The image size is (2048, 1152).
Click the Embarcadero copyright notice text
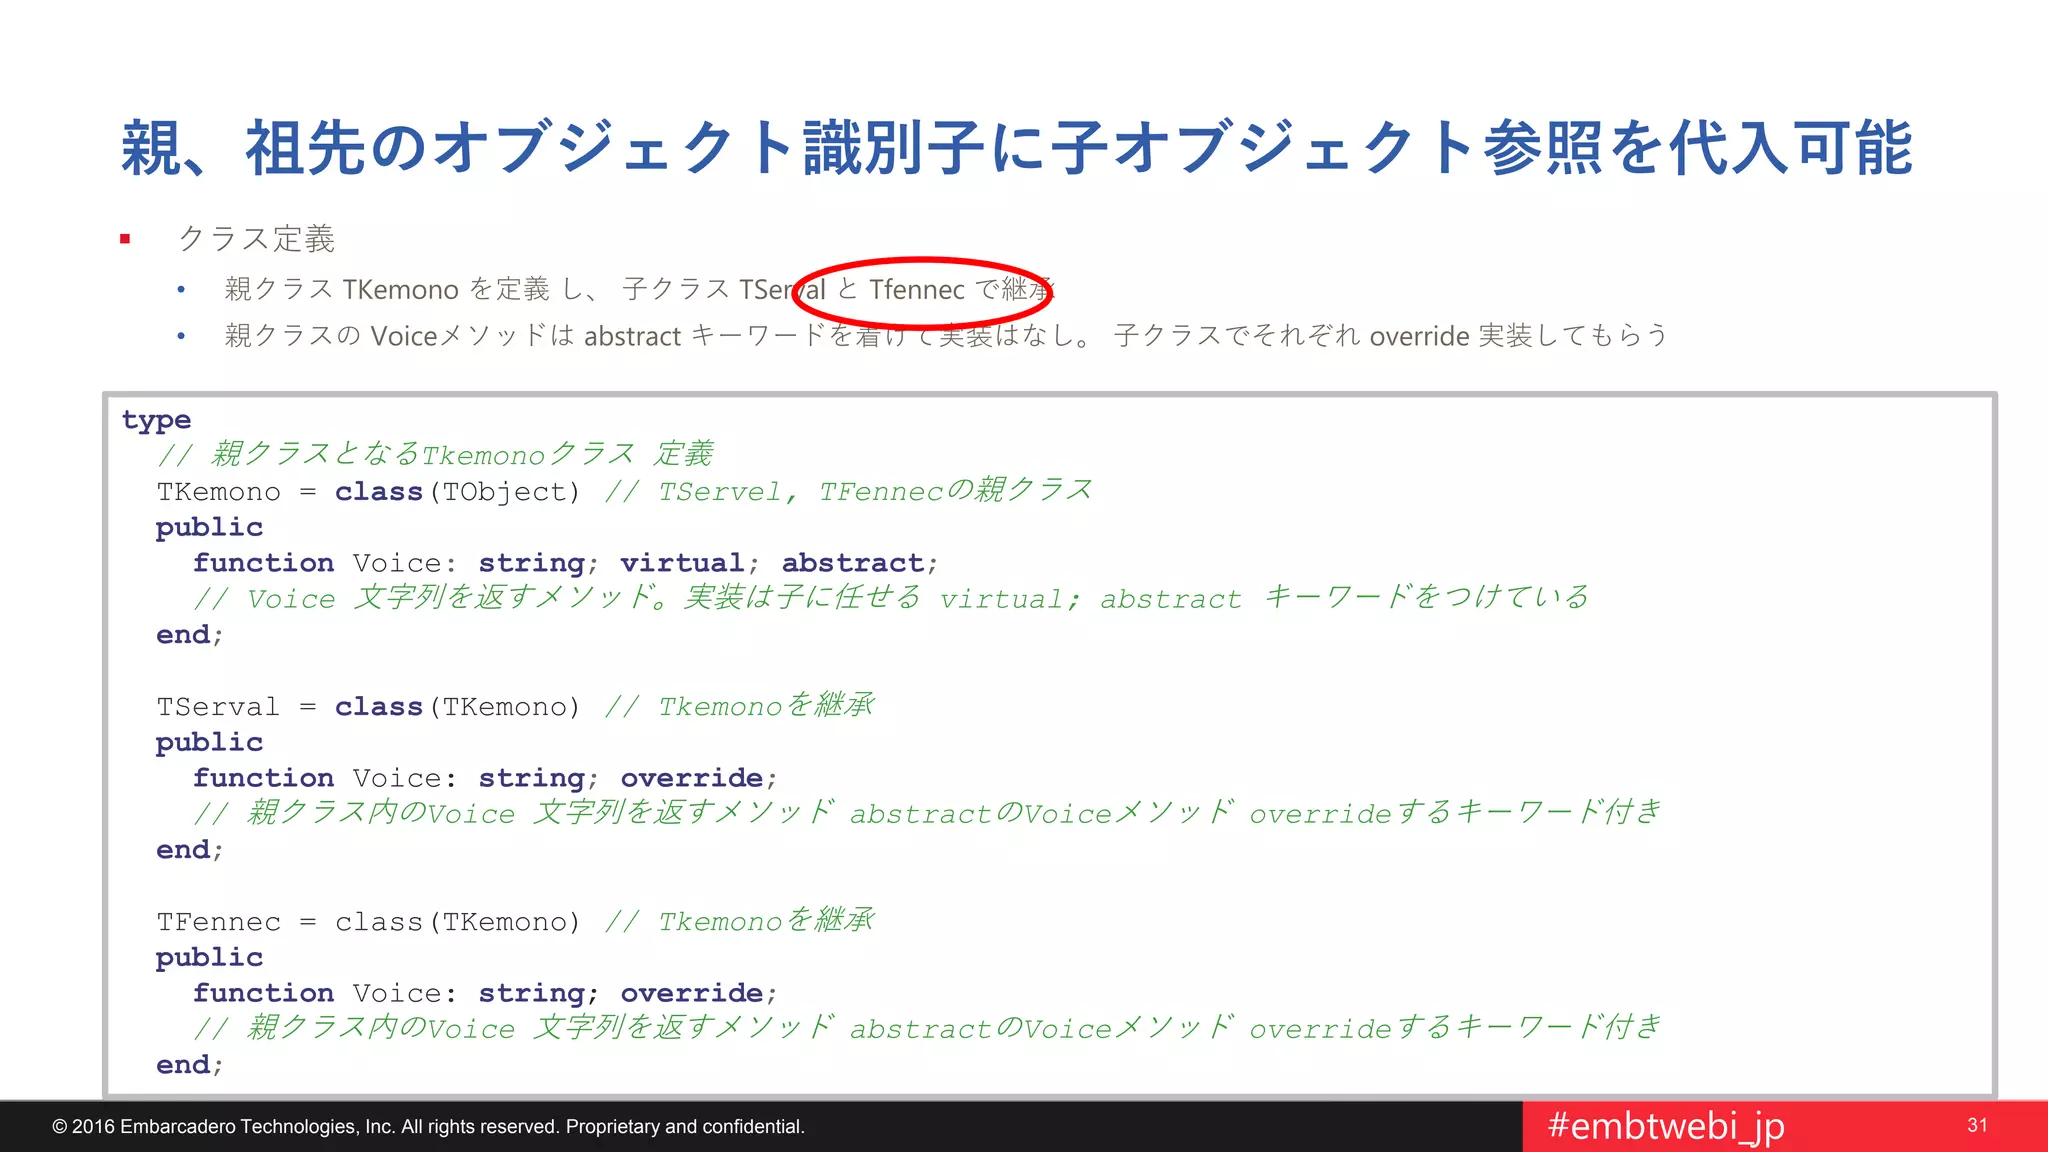coord(428,1127)
